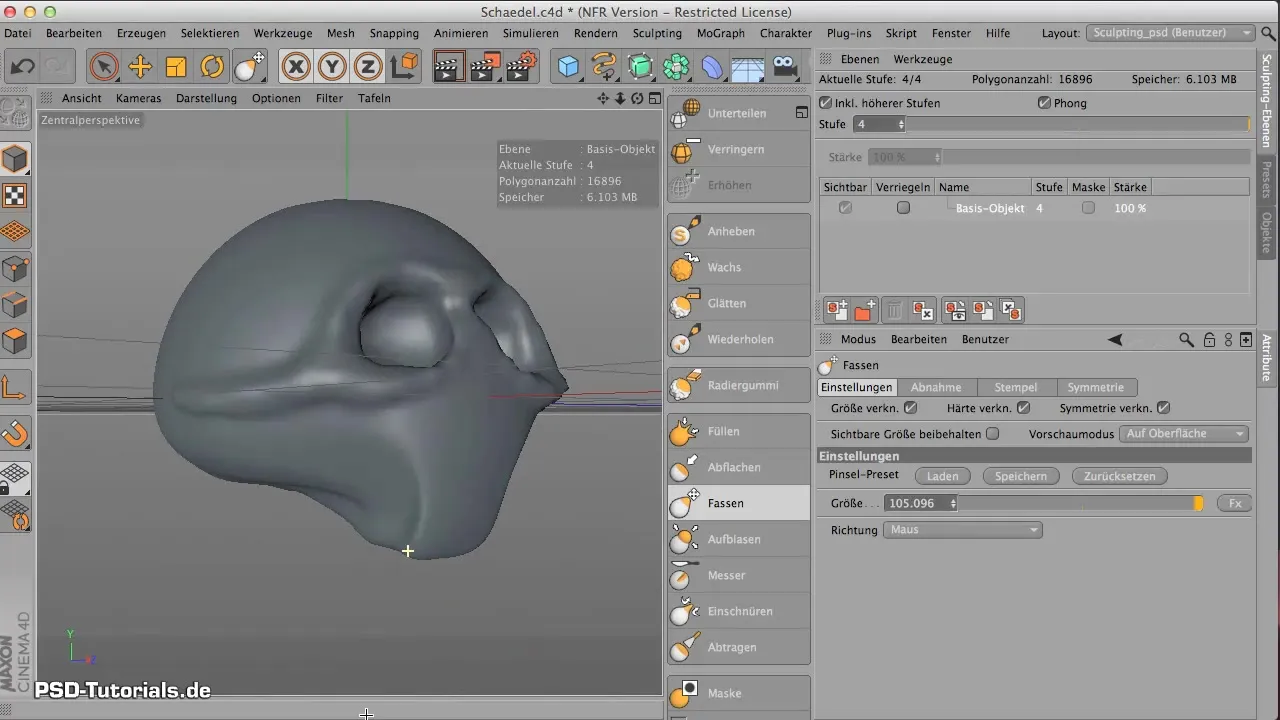The width and height of the screenshot is (1280, 720).
Task: Open the Datei menu
Action: tap(17, 33)
